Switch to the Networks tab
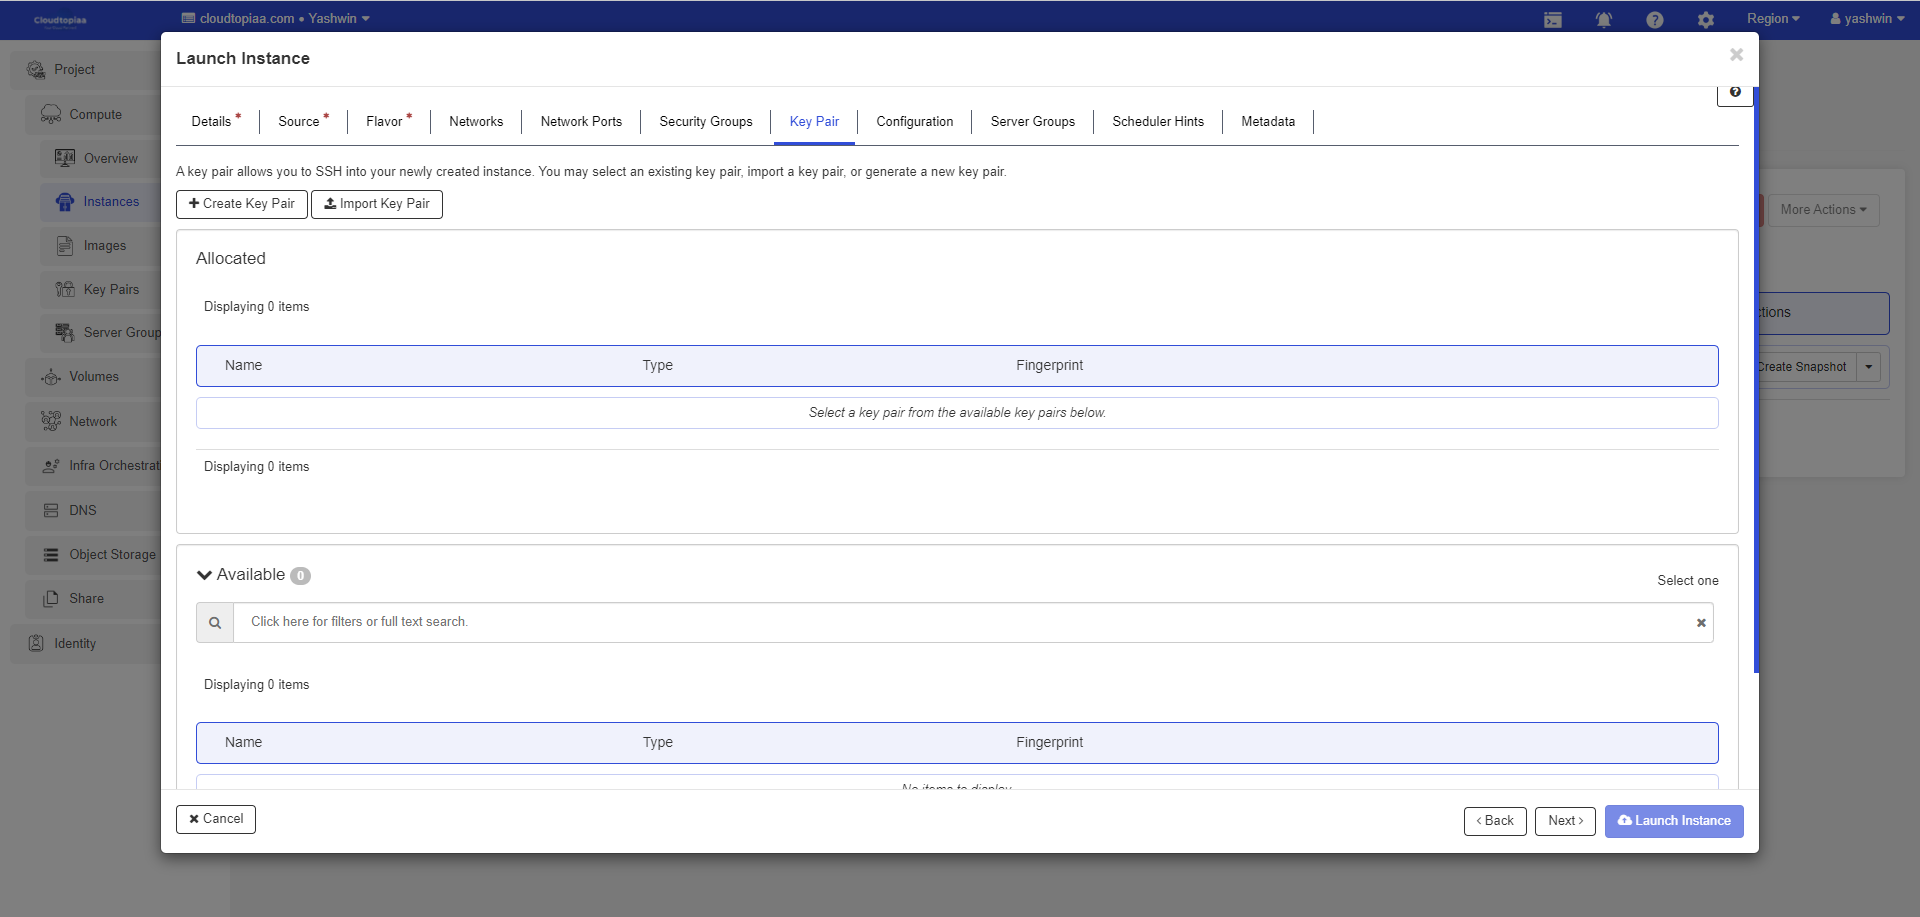 [476, 122]
